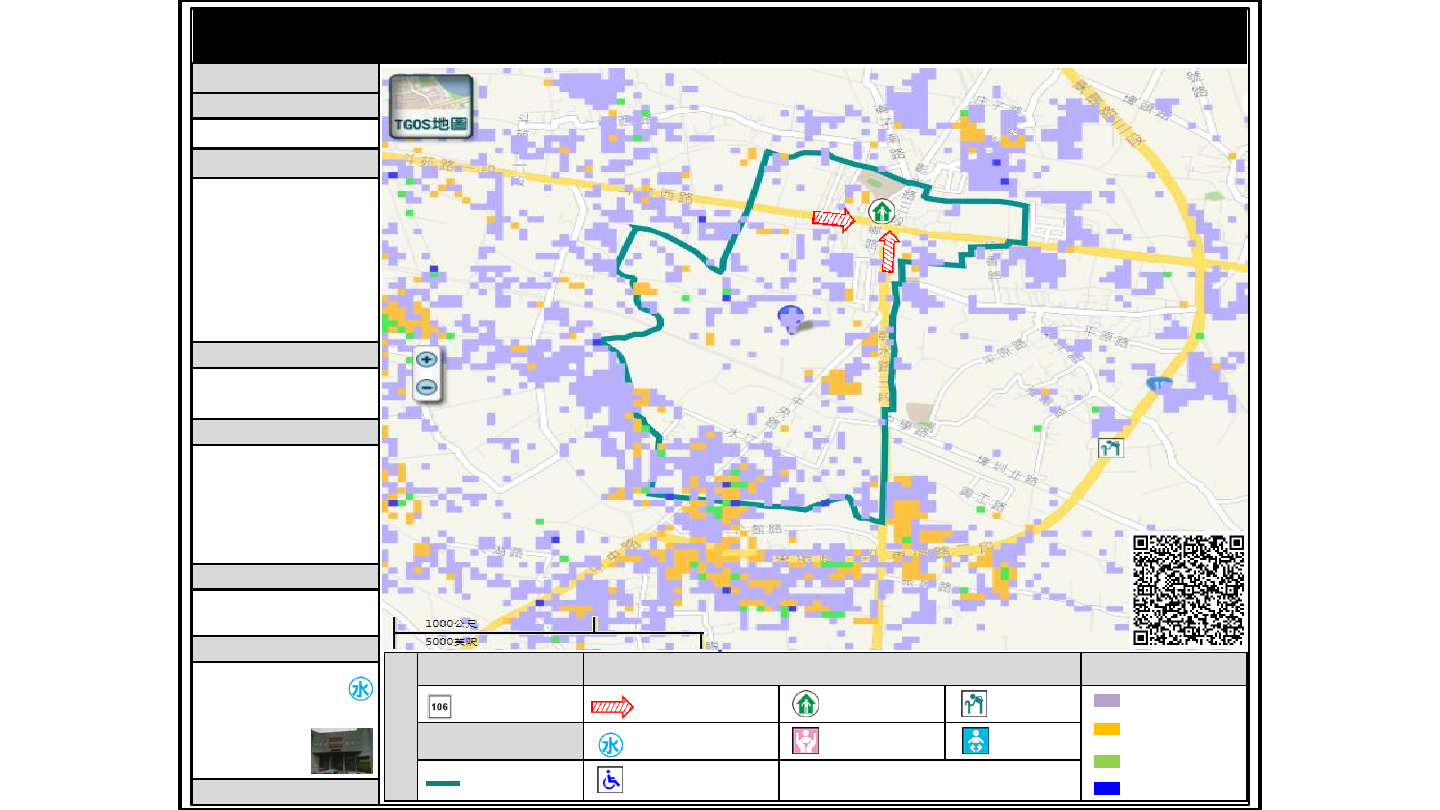Click the 106 route number legend icon
The width and height of the screenshot is (1440, 810).
pos(439,706)
